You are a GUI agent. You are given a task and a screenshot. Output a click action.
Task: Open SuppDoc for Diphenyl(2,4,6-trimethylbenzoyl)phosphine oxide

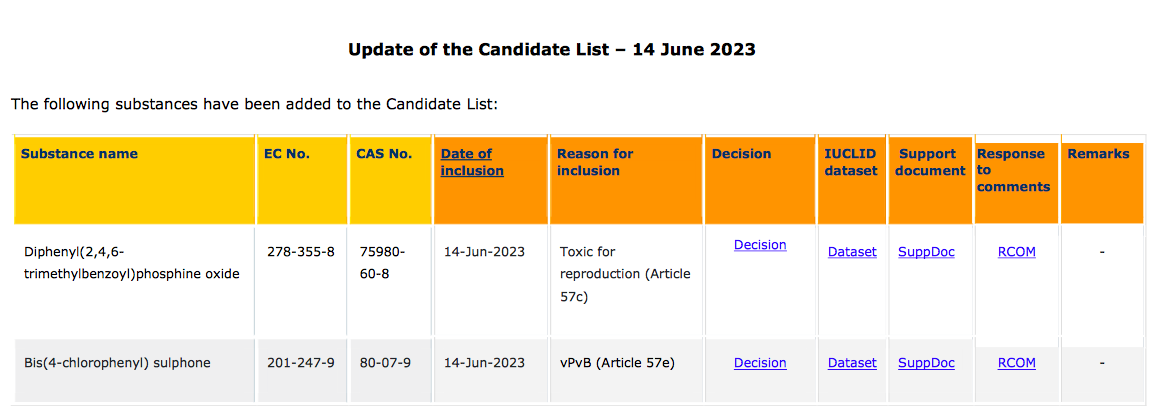click(x=926, y=252)
